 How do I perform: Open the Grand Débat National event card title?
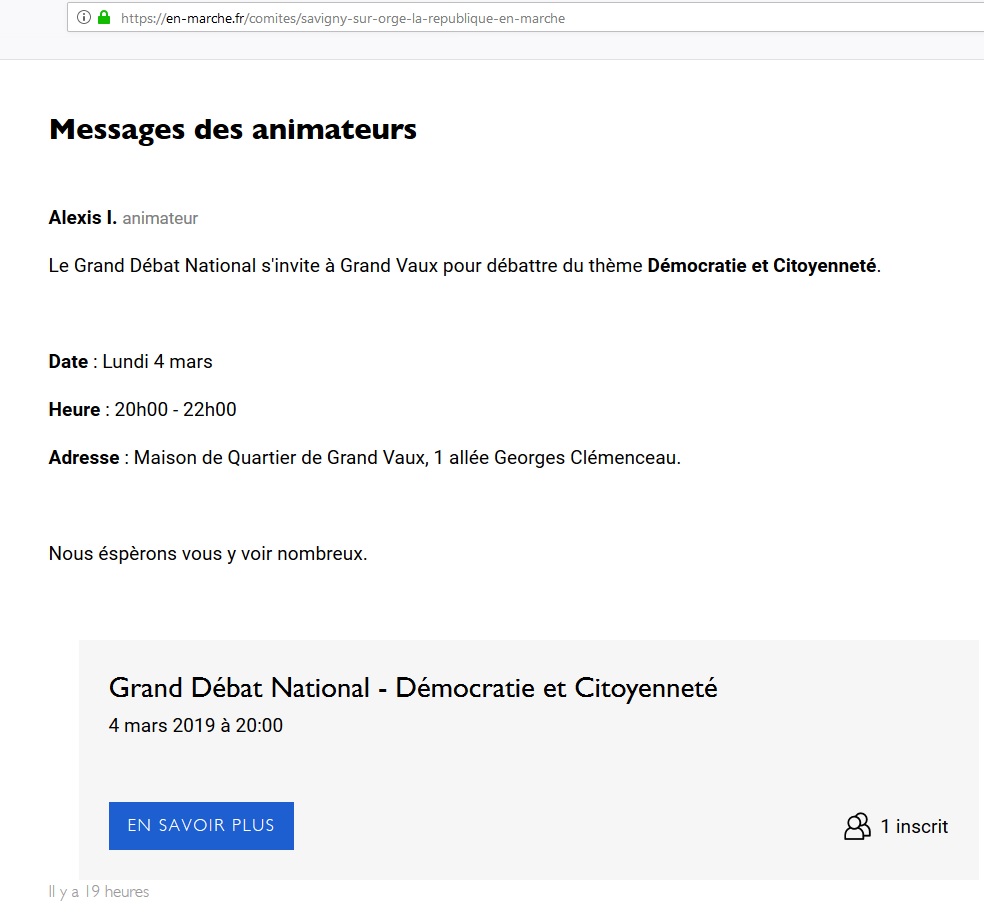pyautogui.click(x=413, y=688)
